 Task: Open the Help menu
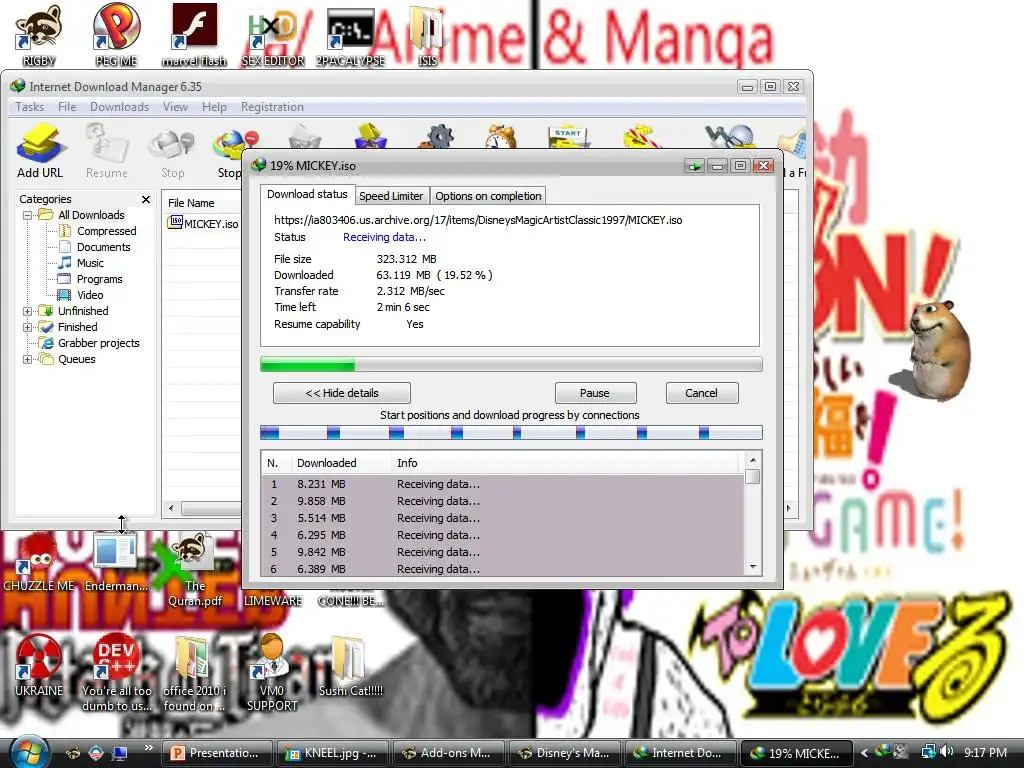coord(214,107)
